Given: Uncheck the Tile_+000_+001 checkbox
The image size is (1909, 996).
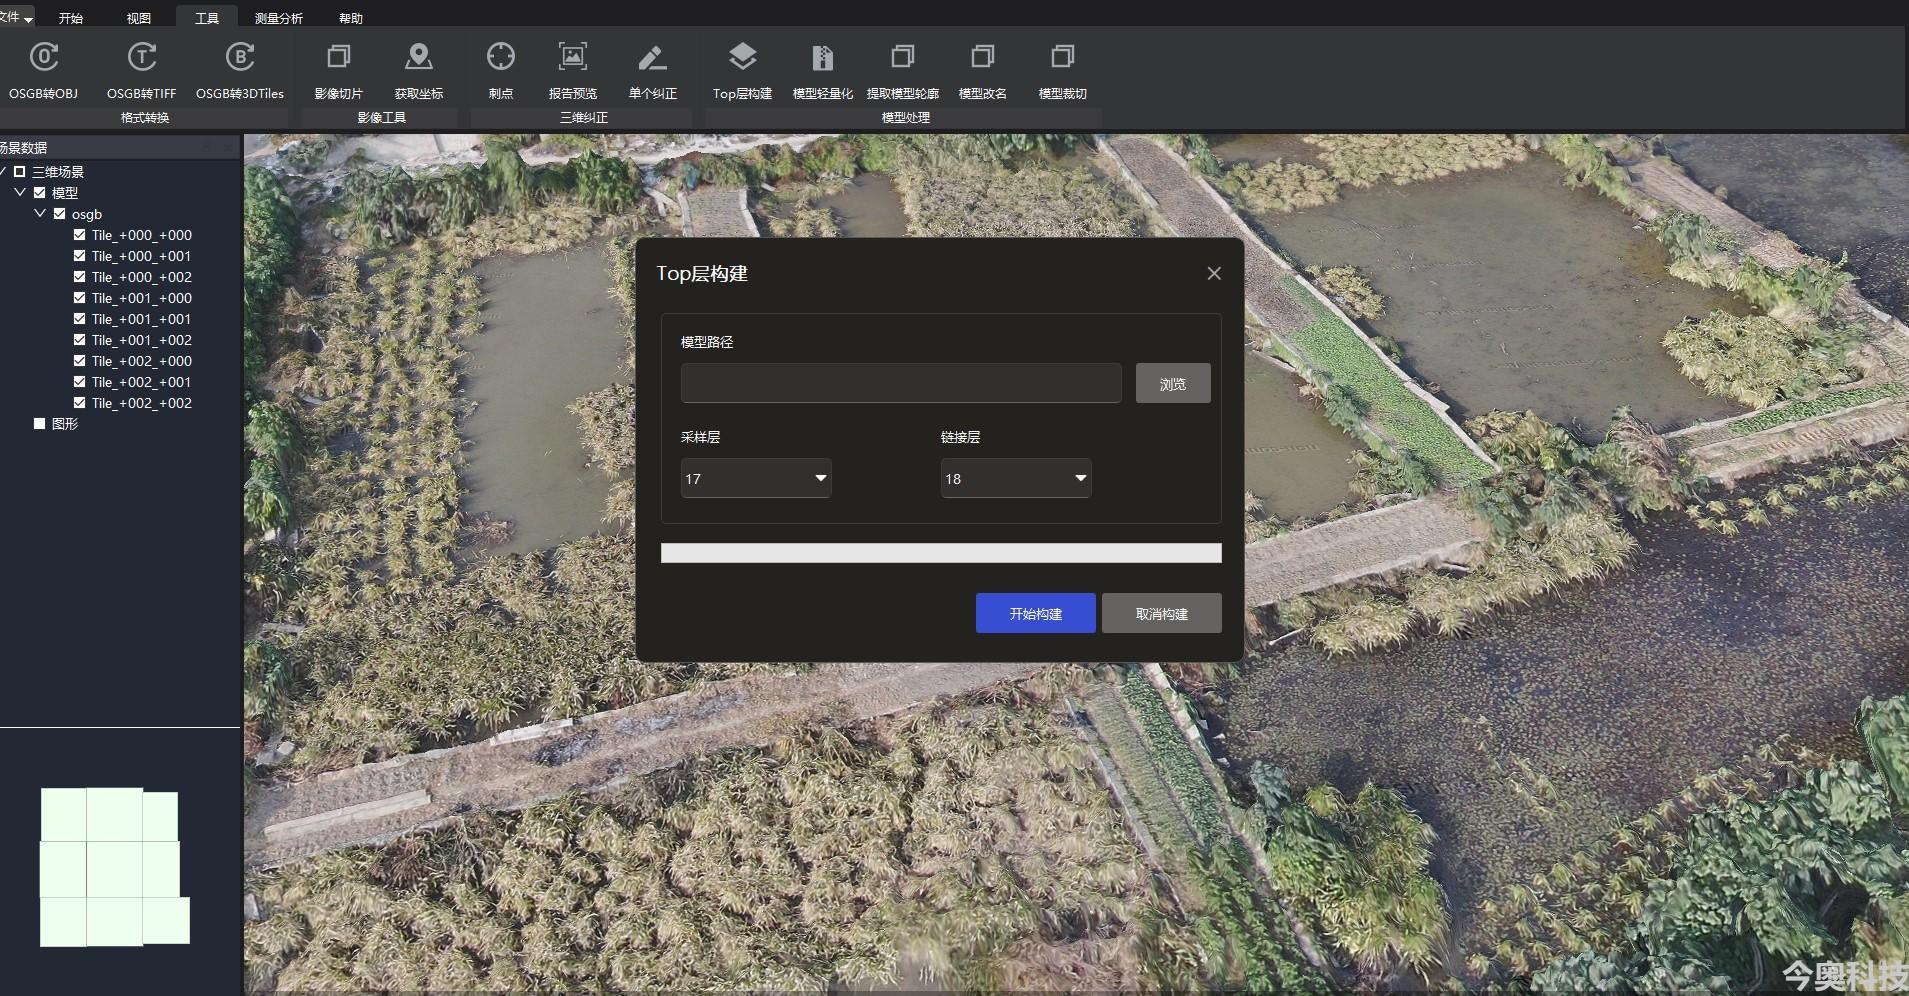Looking at the screenshot, I should (x=80, y=256).
